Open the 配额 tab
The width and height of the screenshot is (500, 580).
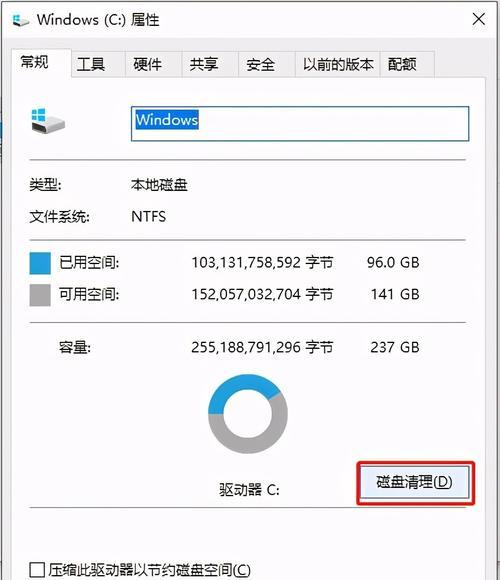pyautogui.click(x=407, y=65)
